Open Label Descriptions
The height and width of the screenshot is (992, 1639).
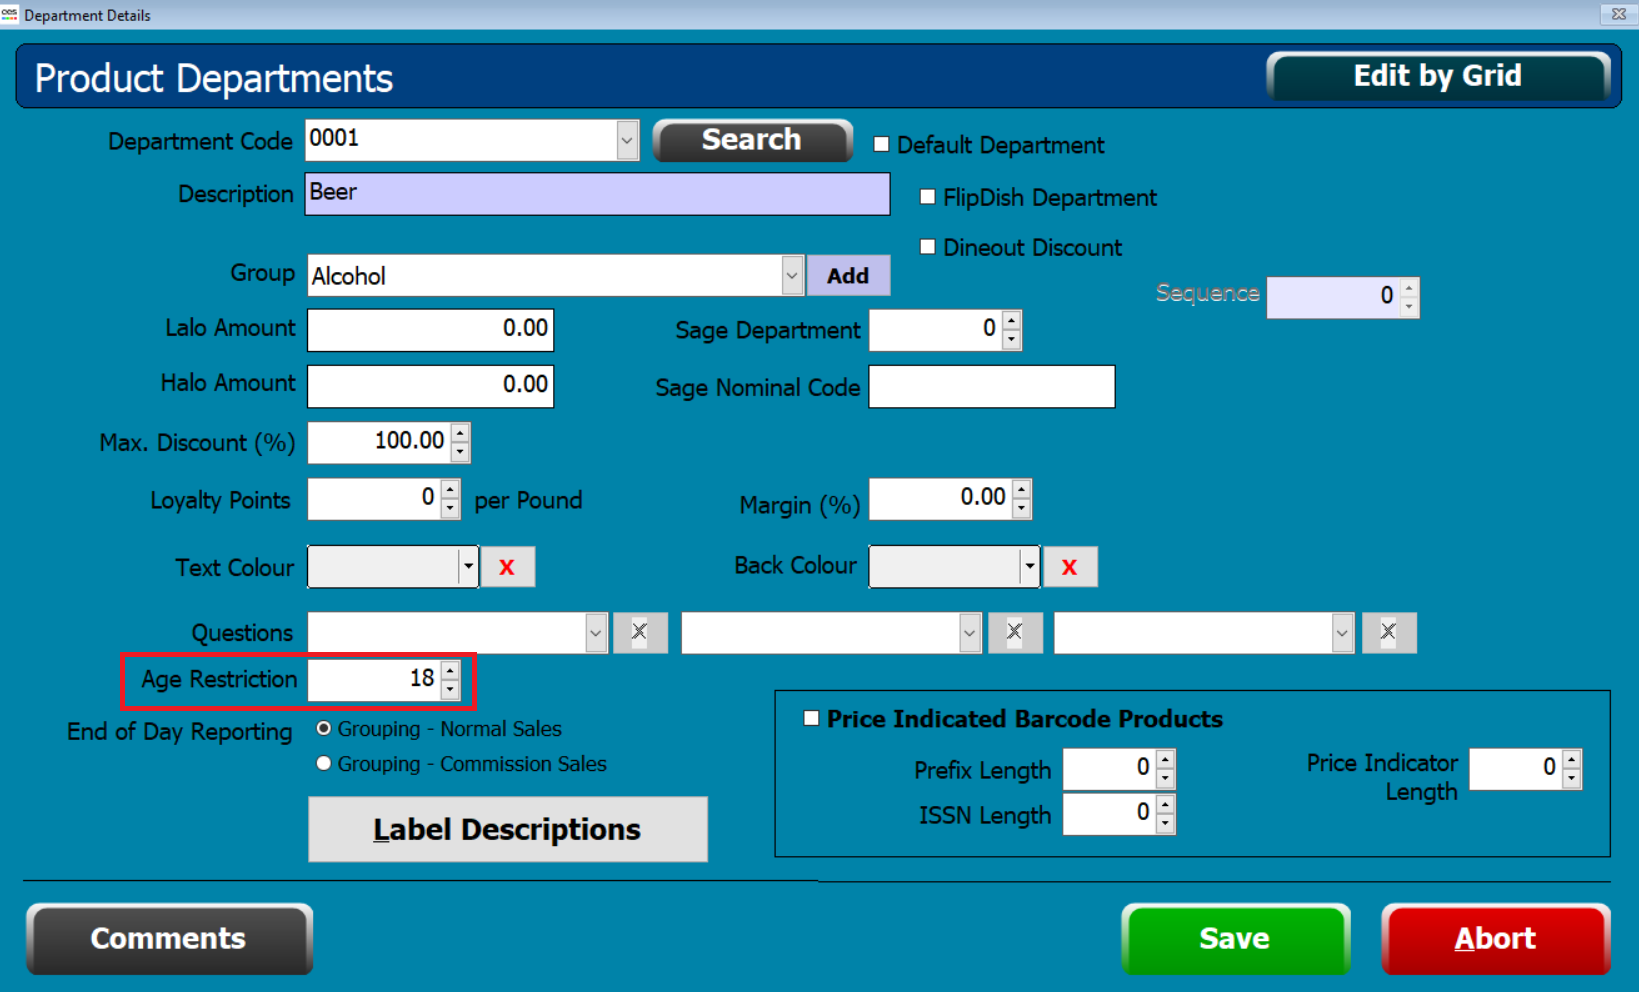click(507, 829)
